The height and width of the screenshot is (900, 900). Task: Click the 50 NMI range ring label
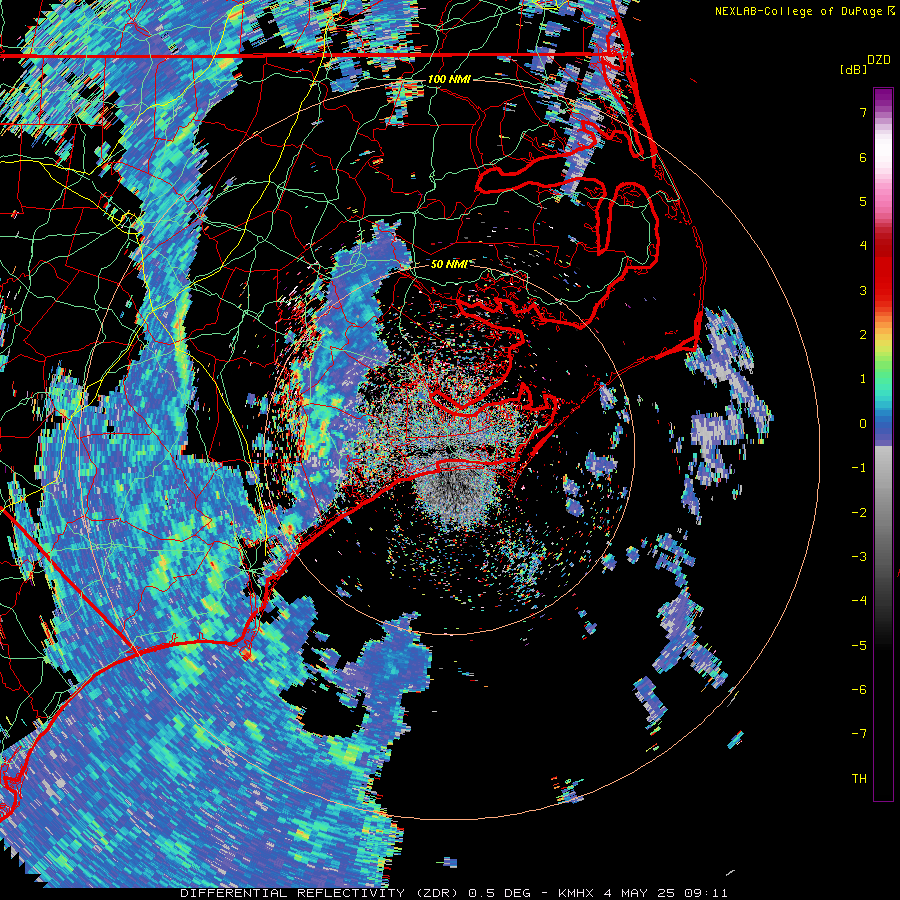[449, 265]
